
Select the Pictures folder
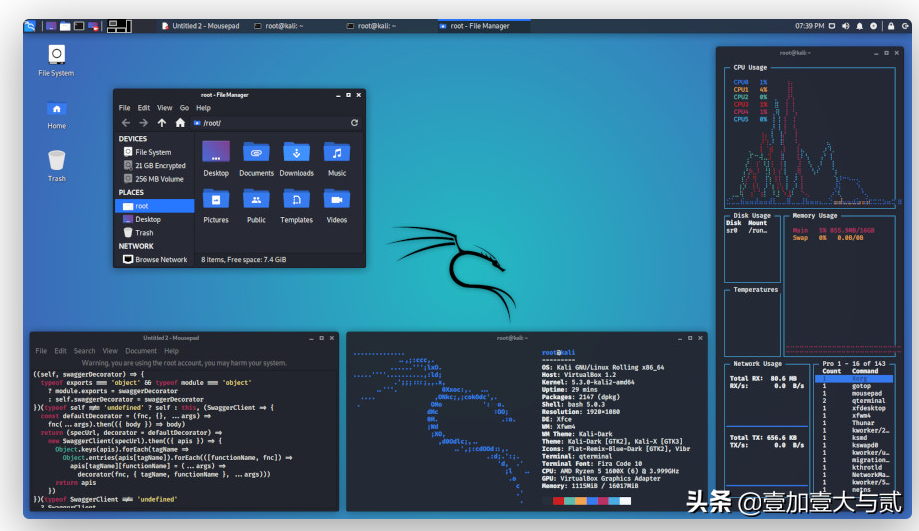point(216,204)
